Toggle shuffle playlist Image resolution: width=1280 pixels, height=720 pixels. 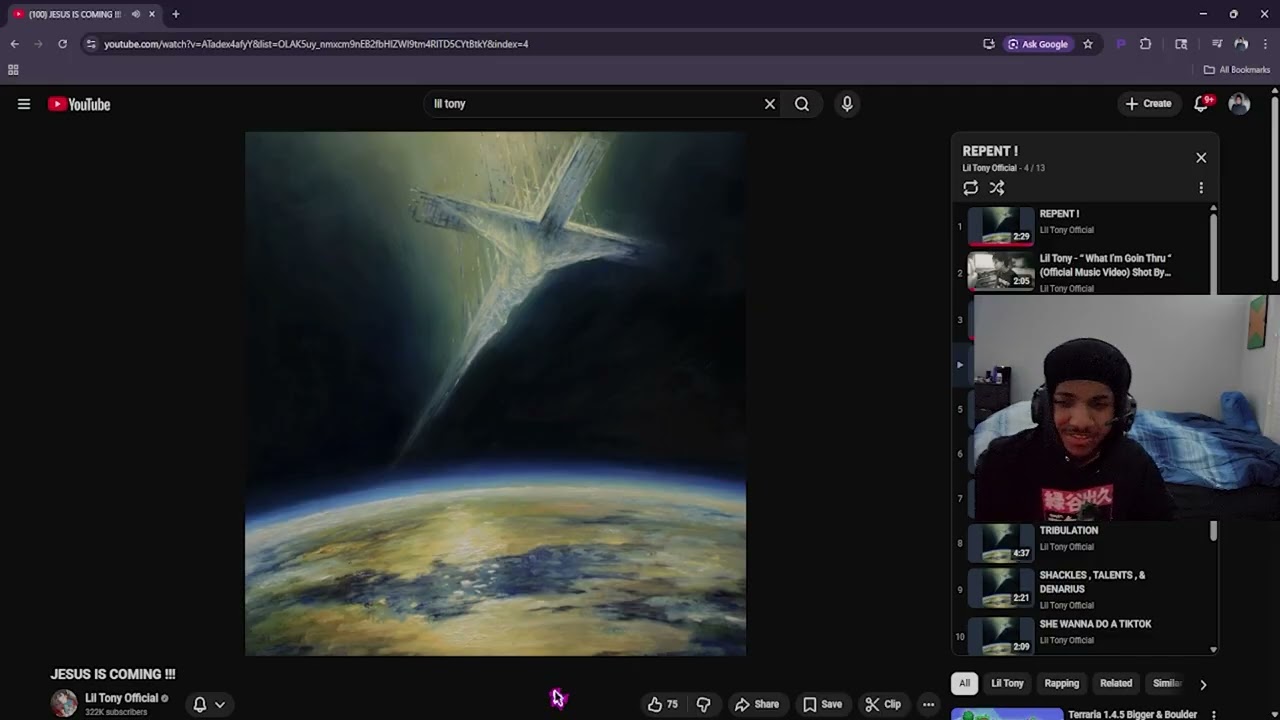[997, 188]
